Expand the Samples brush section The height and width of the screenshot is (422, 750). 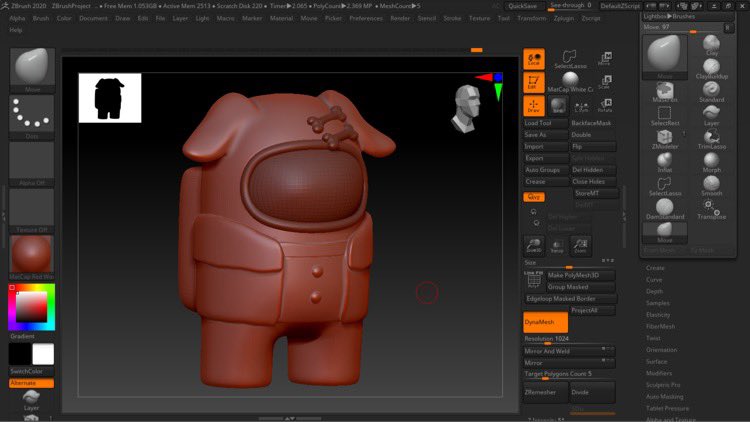658,303
